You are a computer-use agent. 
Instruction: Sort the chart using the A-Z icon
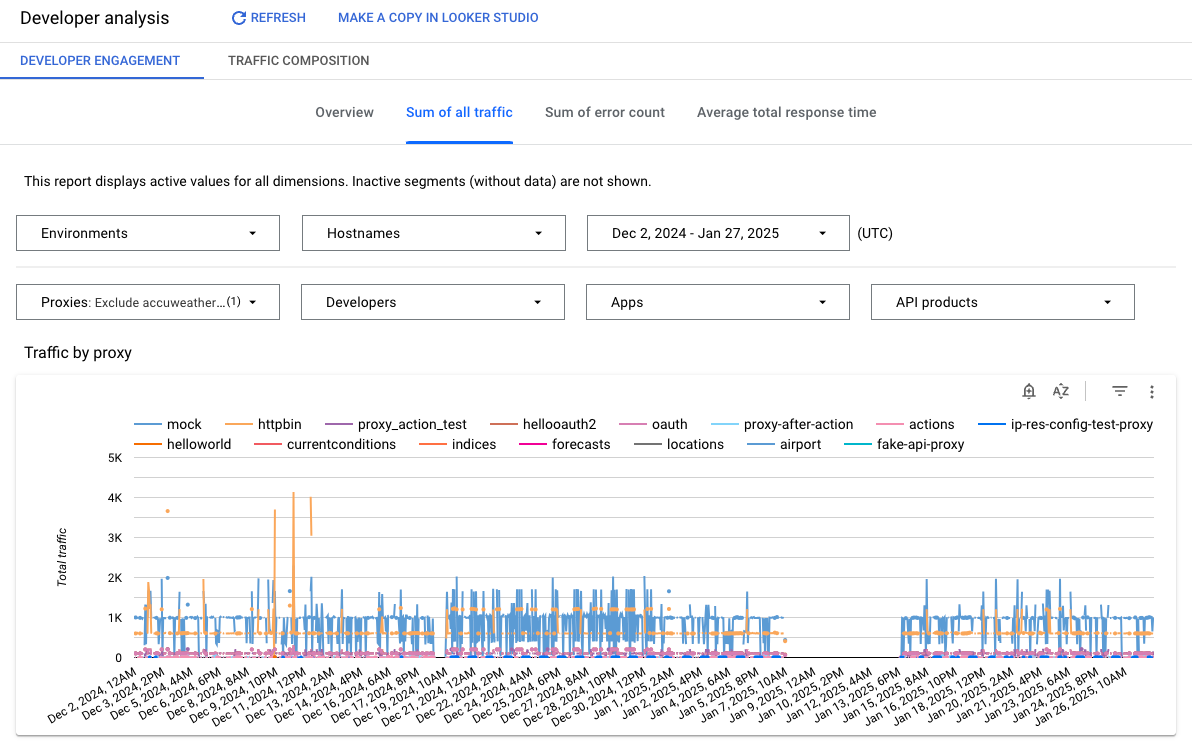[1061, 391]
